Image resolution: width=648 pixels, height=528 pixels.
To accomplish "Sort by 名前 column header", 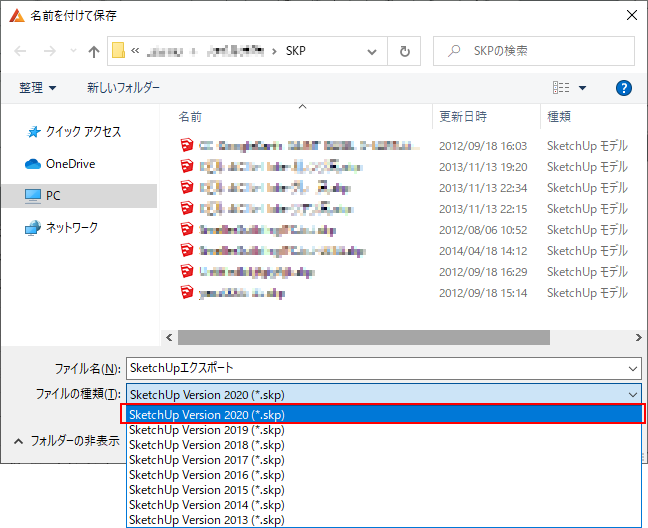I will coord(190,117).
